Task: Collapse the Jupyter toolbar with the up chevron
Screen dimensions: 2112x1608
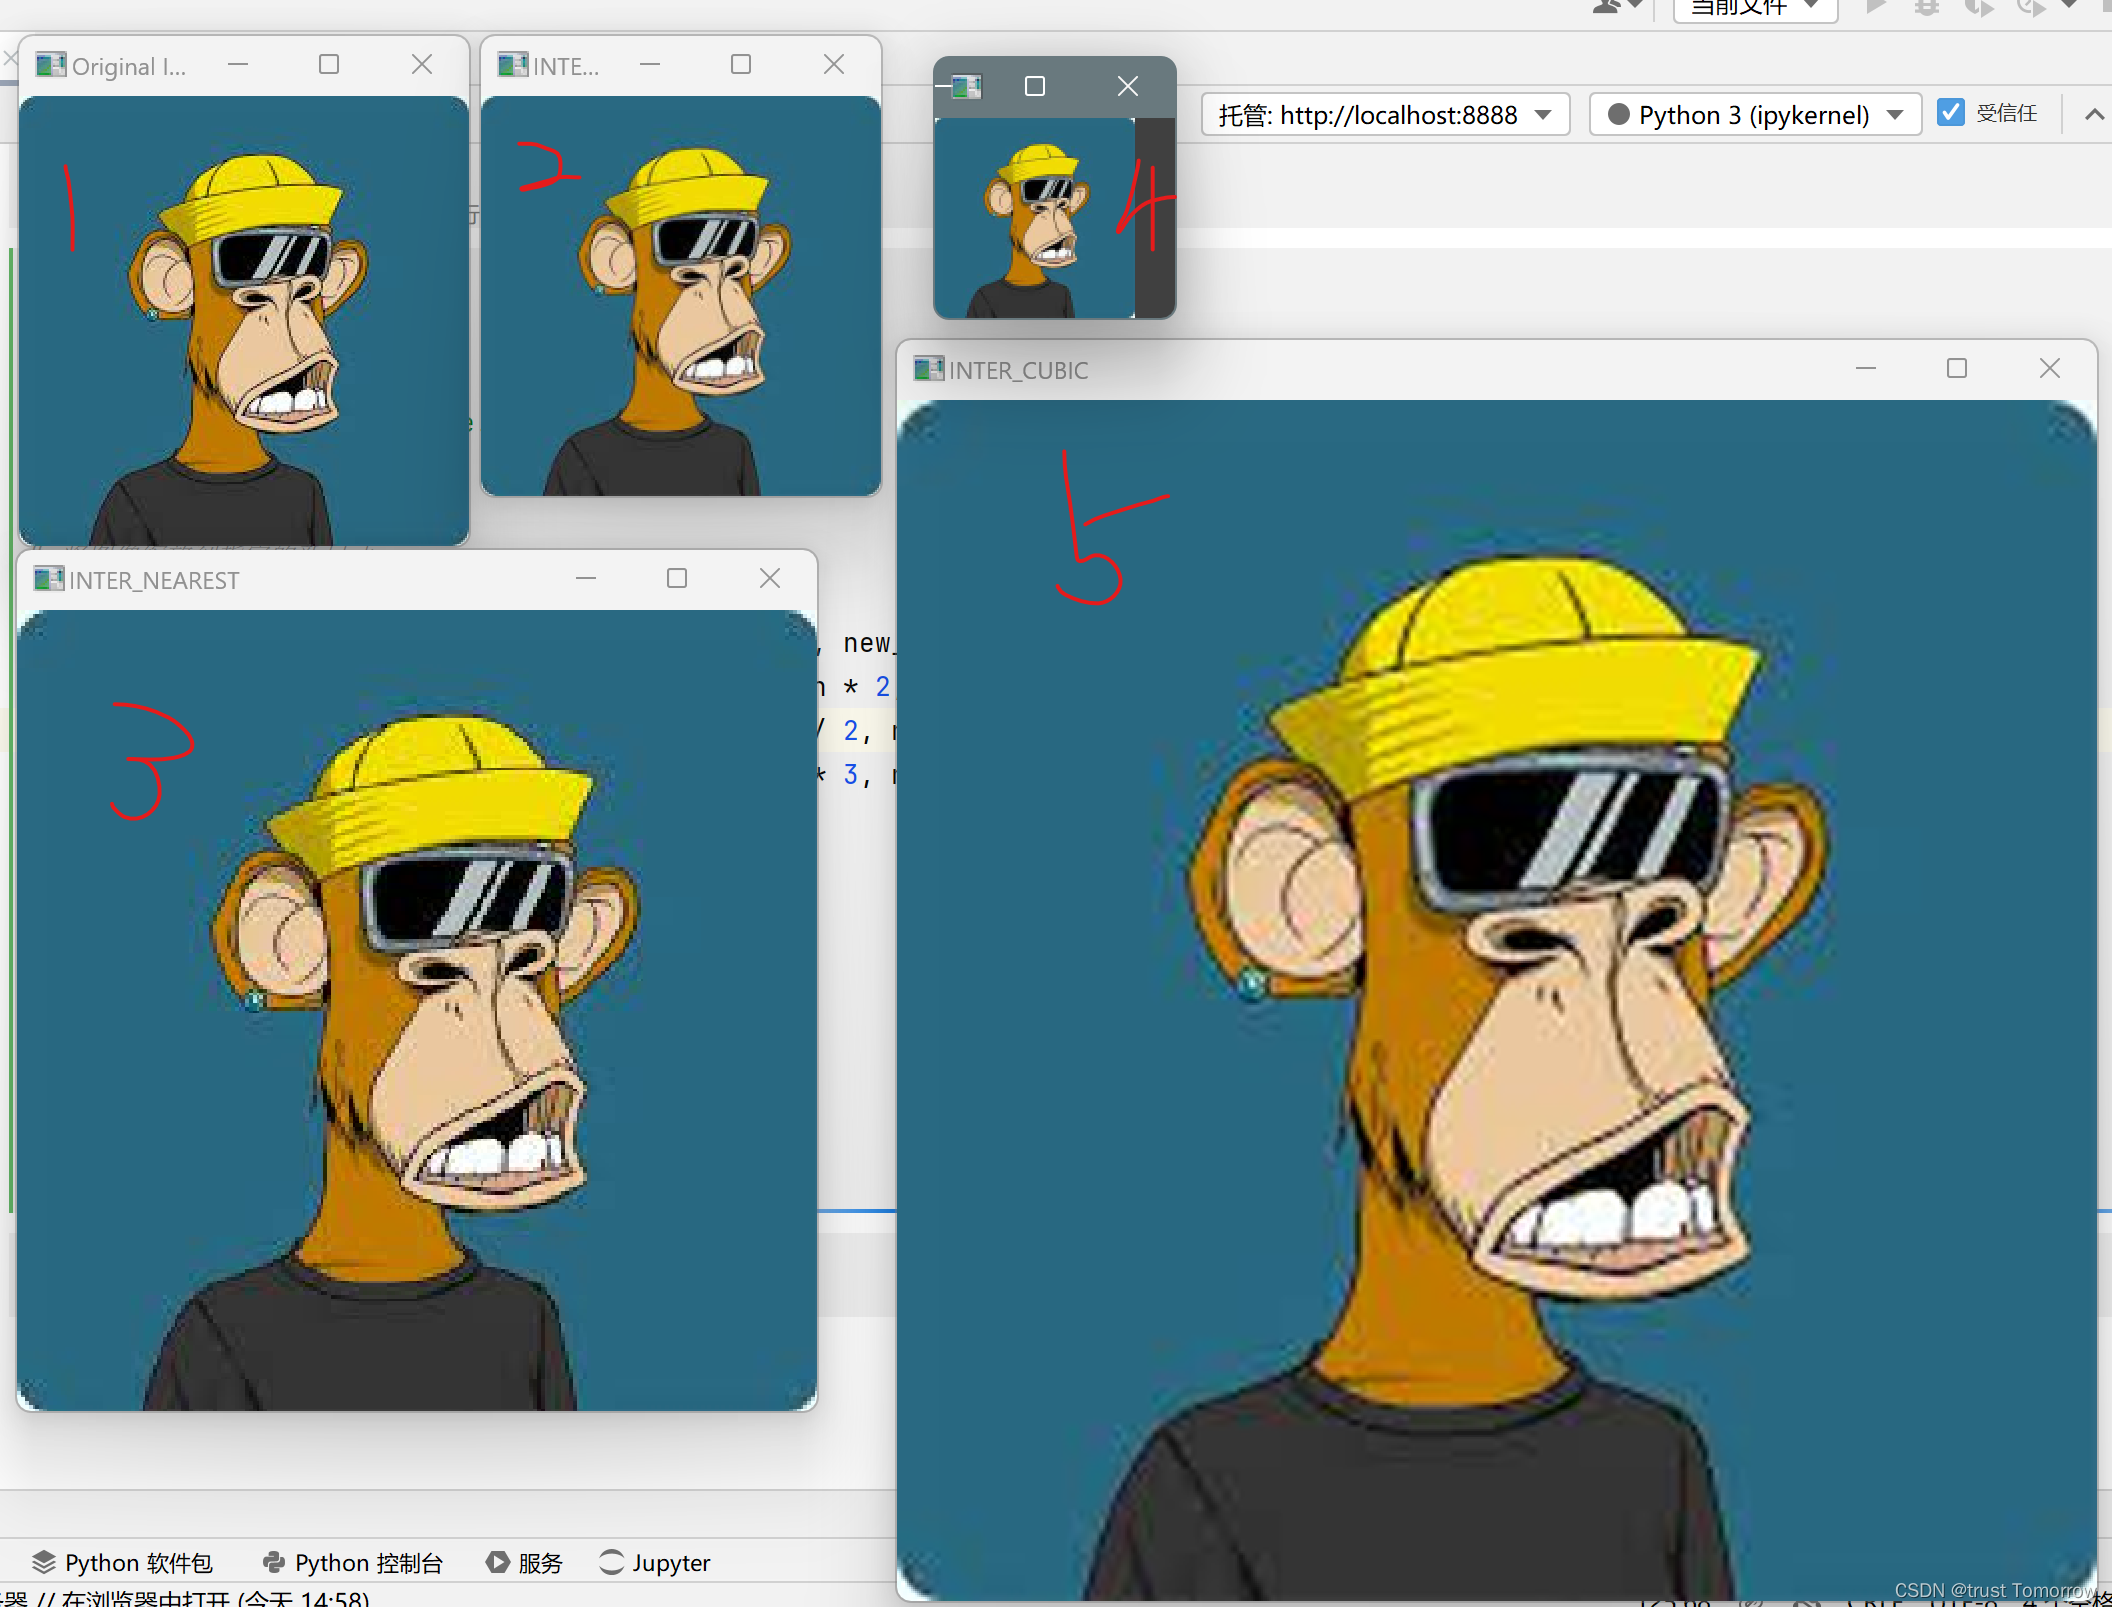Action: coord(2094,115)
